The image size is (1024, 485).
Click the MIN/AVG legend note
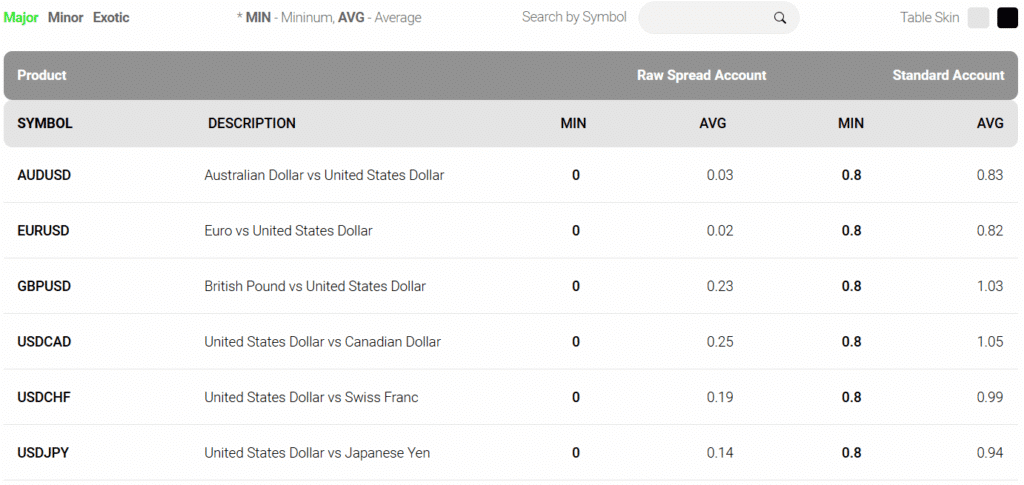pyautogui.click(x=329, y=18)
